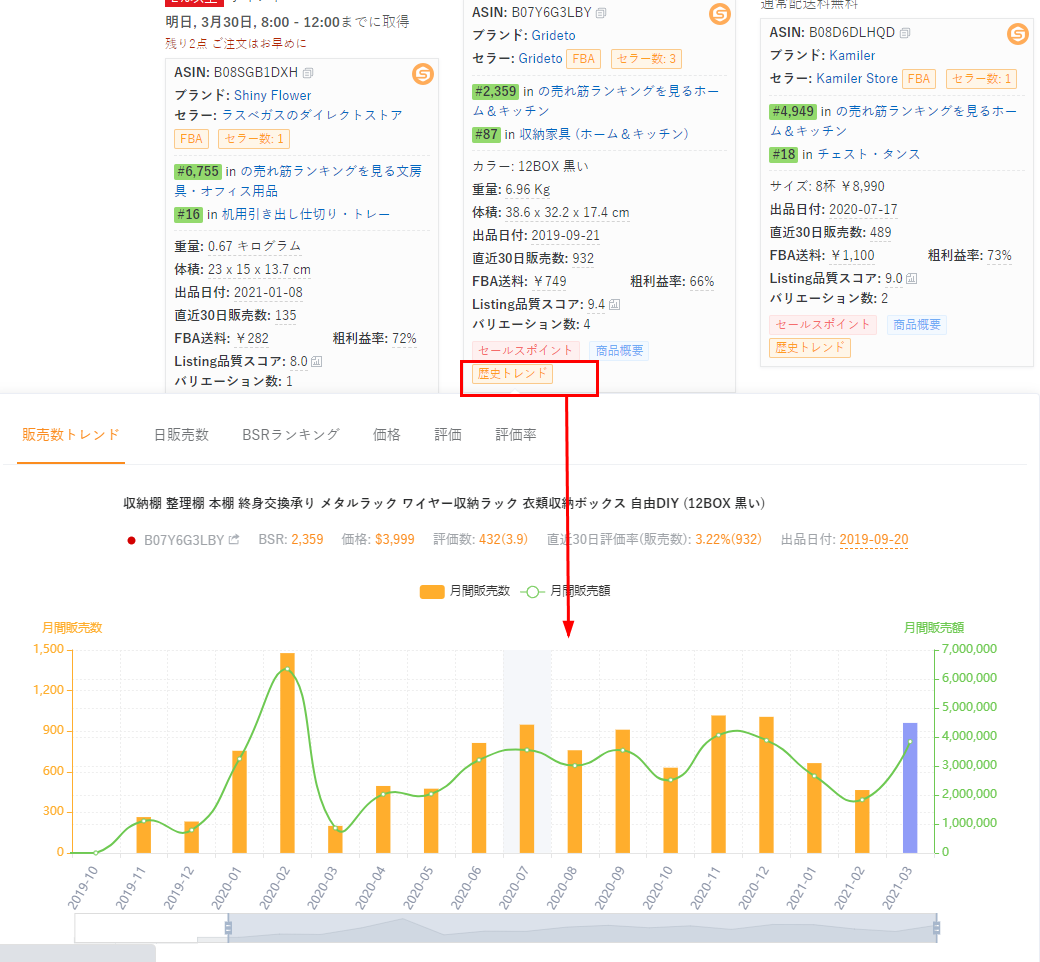Click the 30-day sales value 489

click(x=880, y=232)
